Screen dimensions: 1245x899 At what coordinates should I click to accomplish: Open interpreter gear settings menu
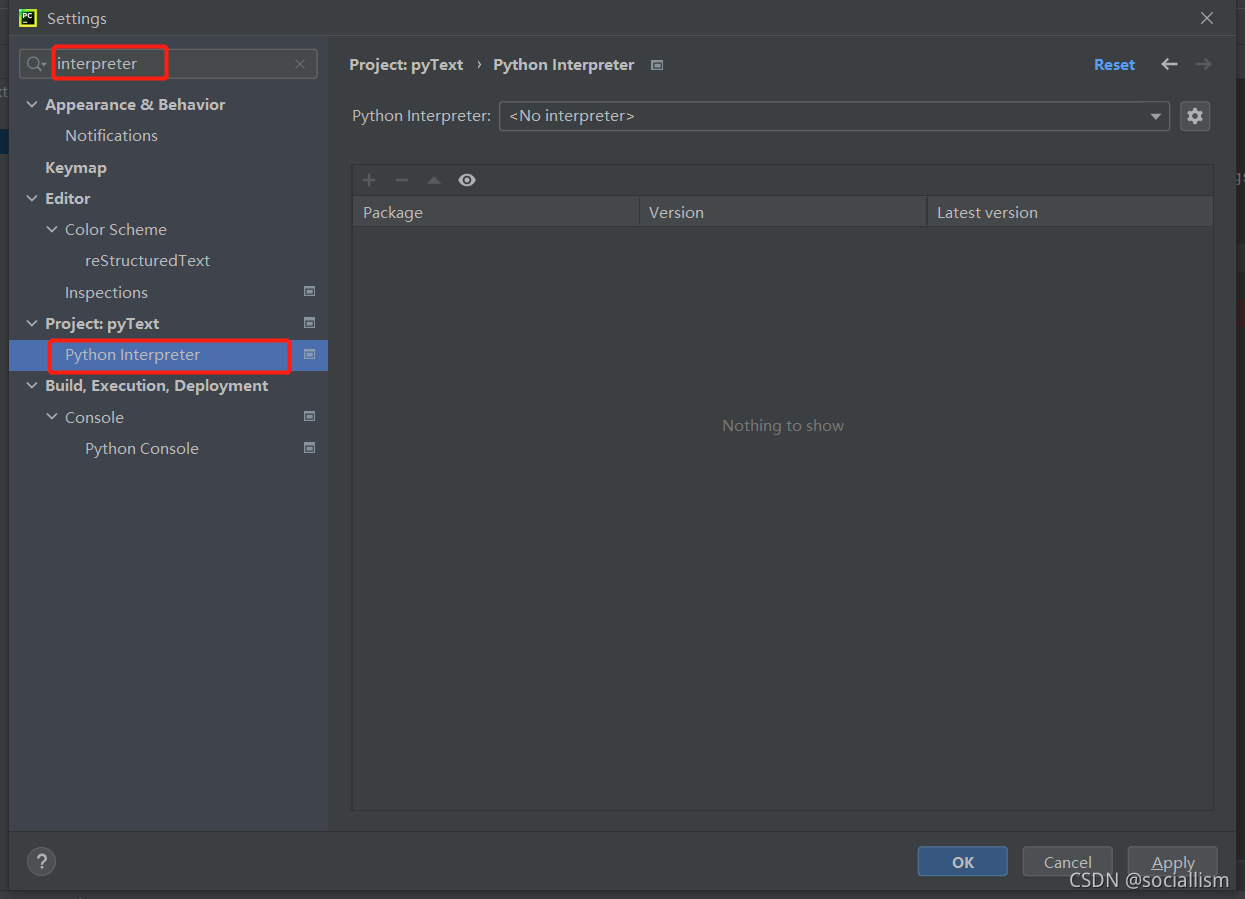[1195, 116]
